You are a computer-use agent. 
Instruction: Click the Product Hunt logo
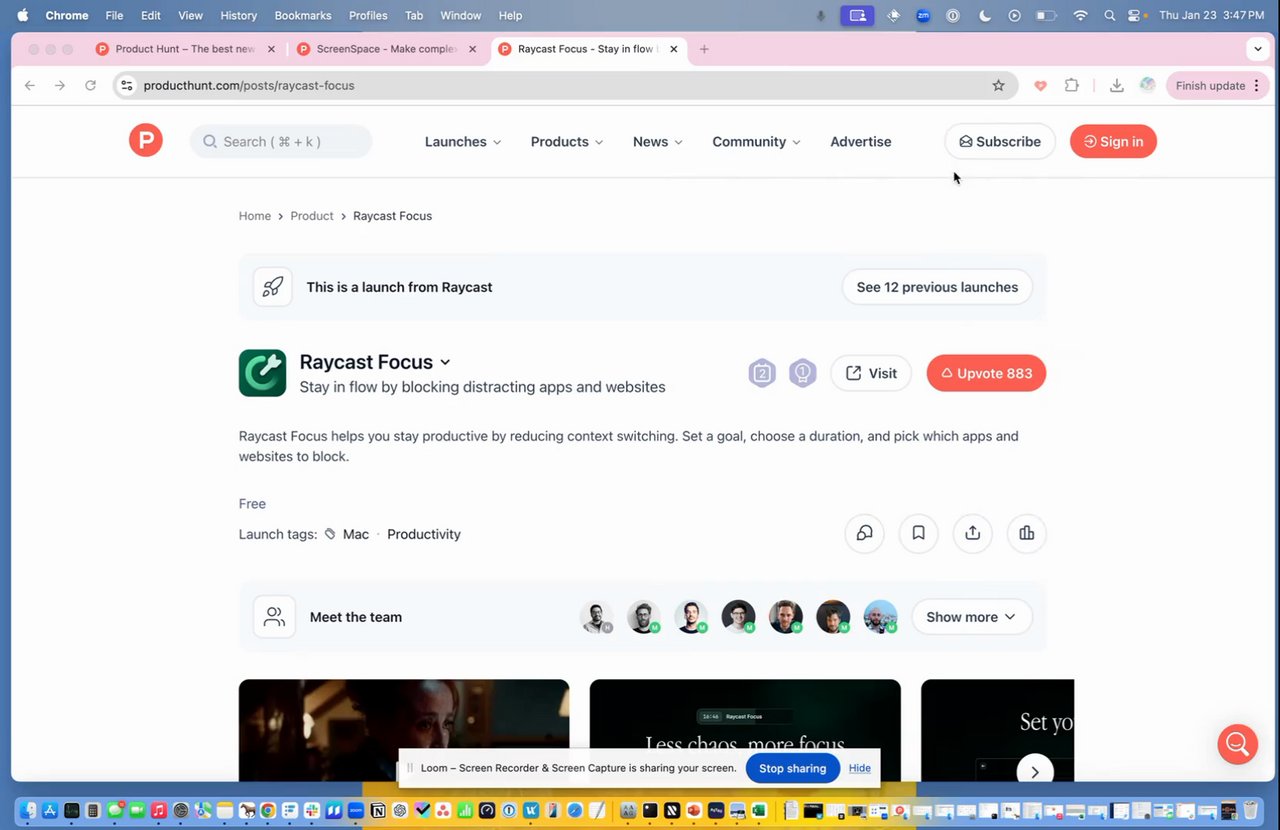coord(145,141)
